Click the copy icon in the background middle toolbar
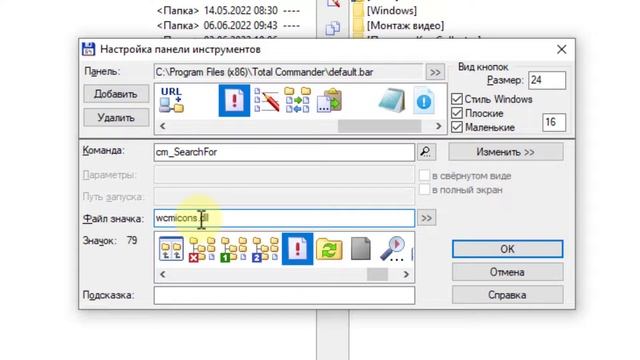Image resolution: width=640 pixels, height=360 pixels. point(333,28)
